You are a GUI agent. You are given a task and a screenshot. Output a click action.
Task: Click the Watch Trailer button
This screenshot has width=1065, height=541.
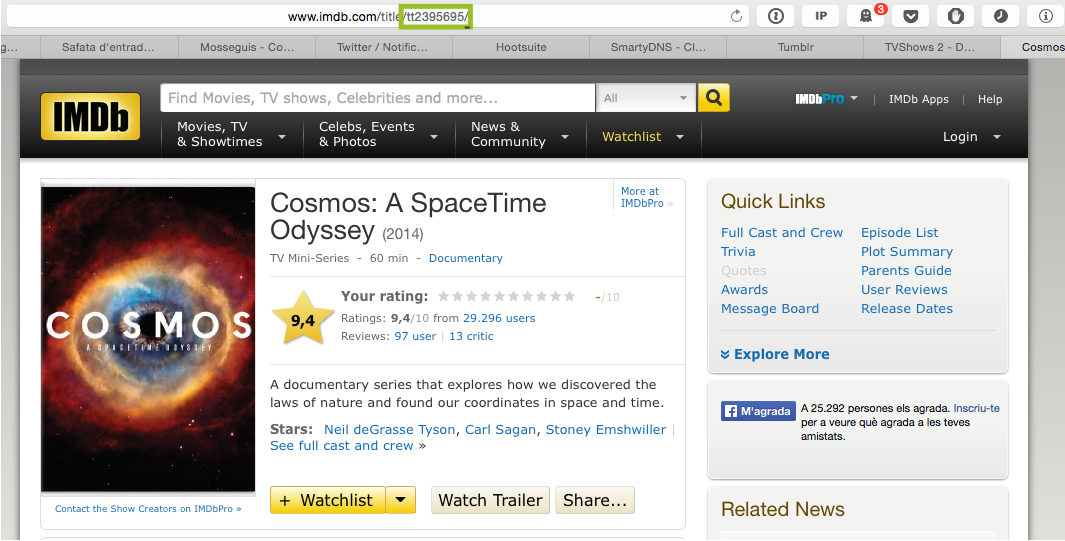[490, 500]
